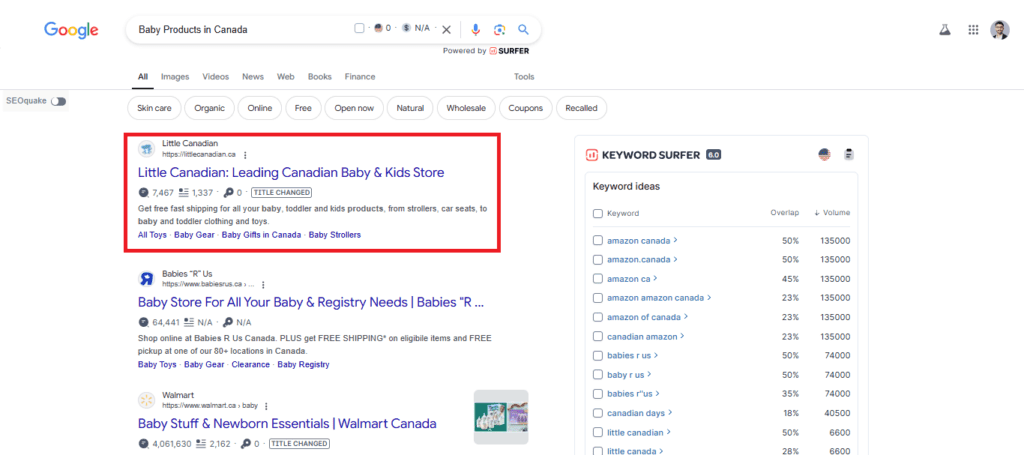Clear the search box with the X icon
Image resolution: width=1024 pixels, height=455 pixels.
pos(447,29)
